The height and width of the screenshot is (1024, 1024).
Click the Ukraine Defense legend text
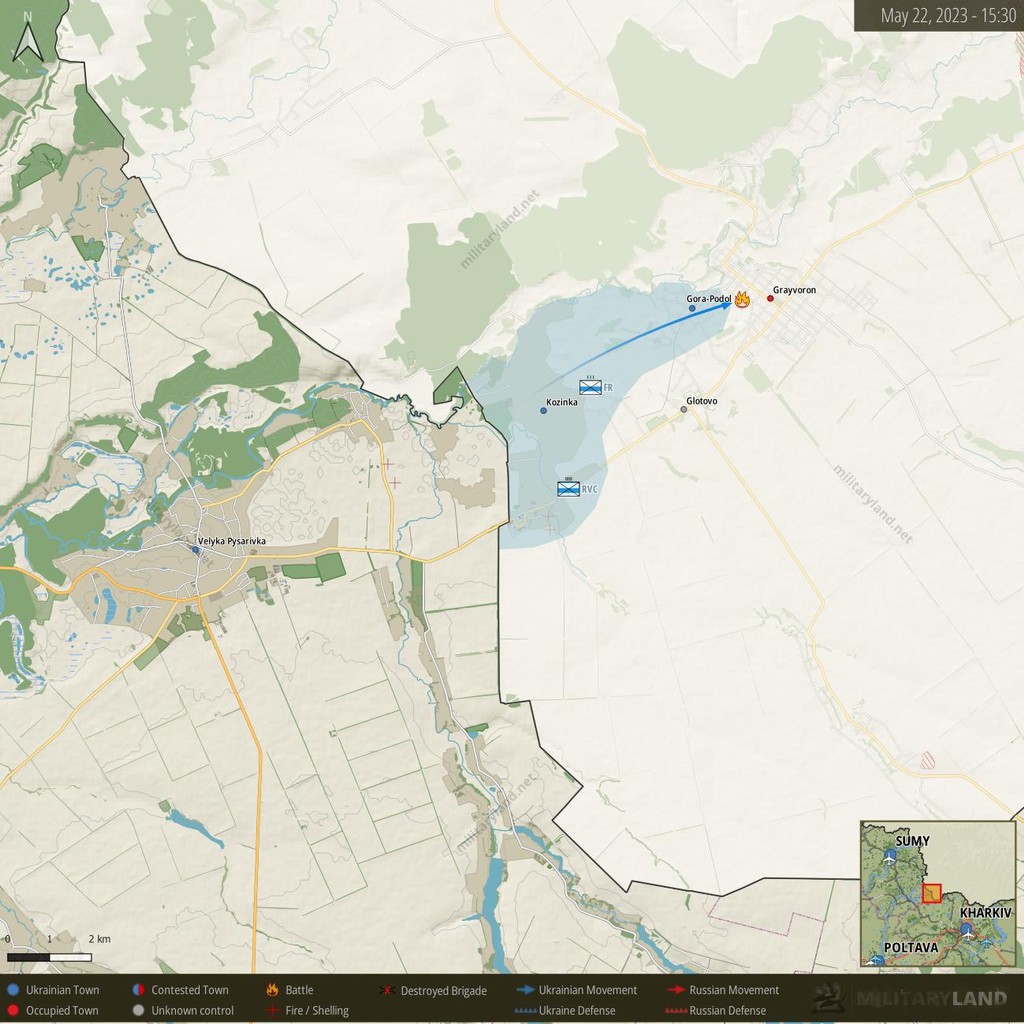(577, 1010)
